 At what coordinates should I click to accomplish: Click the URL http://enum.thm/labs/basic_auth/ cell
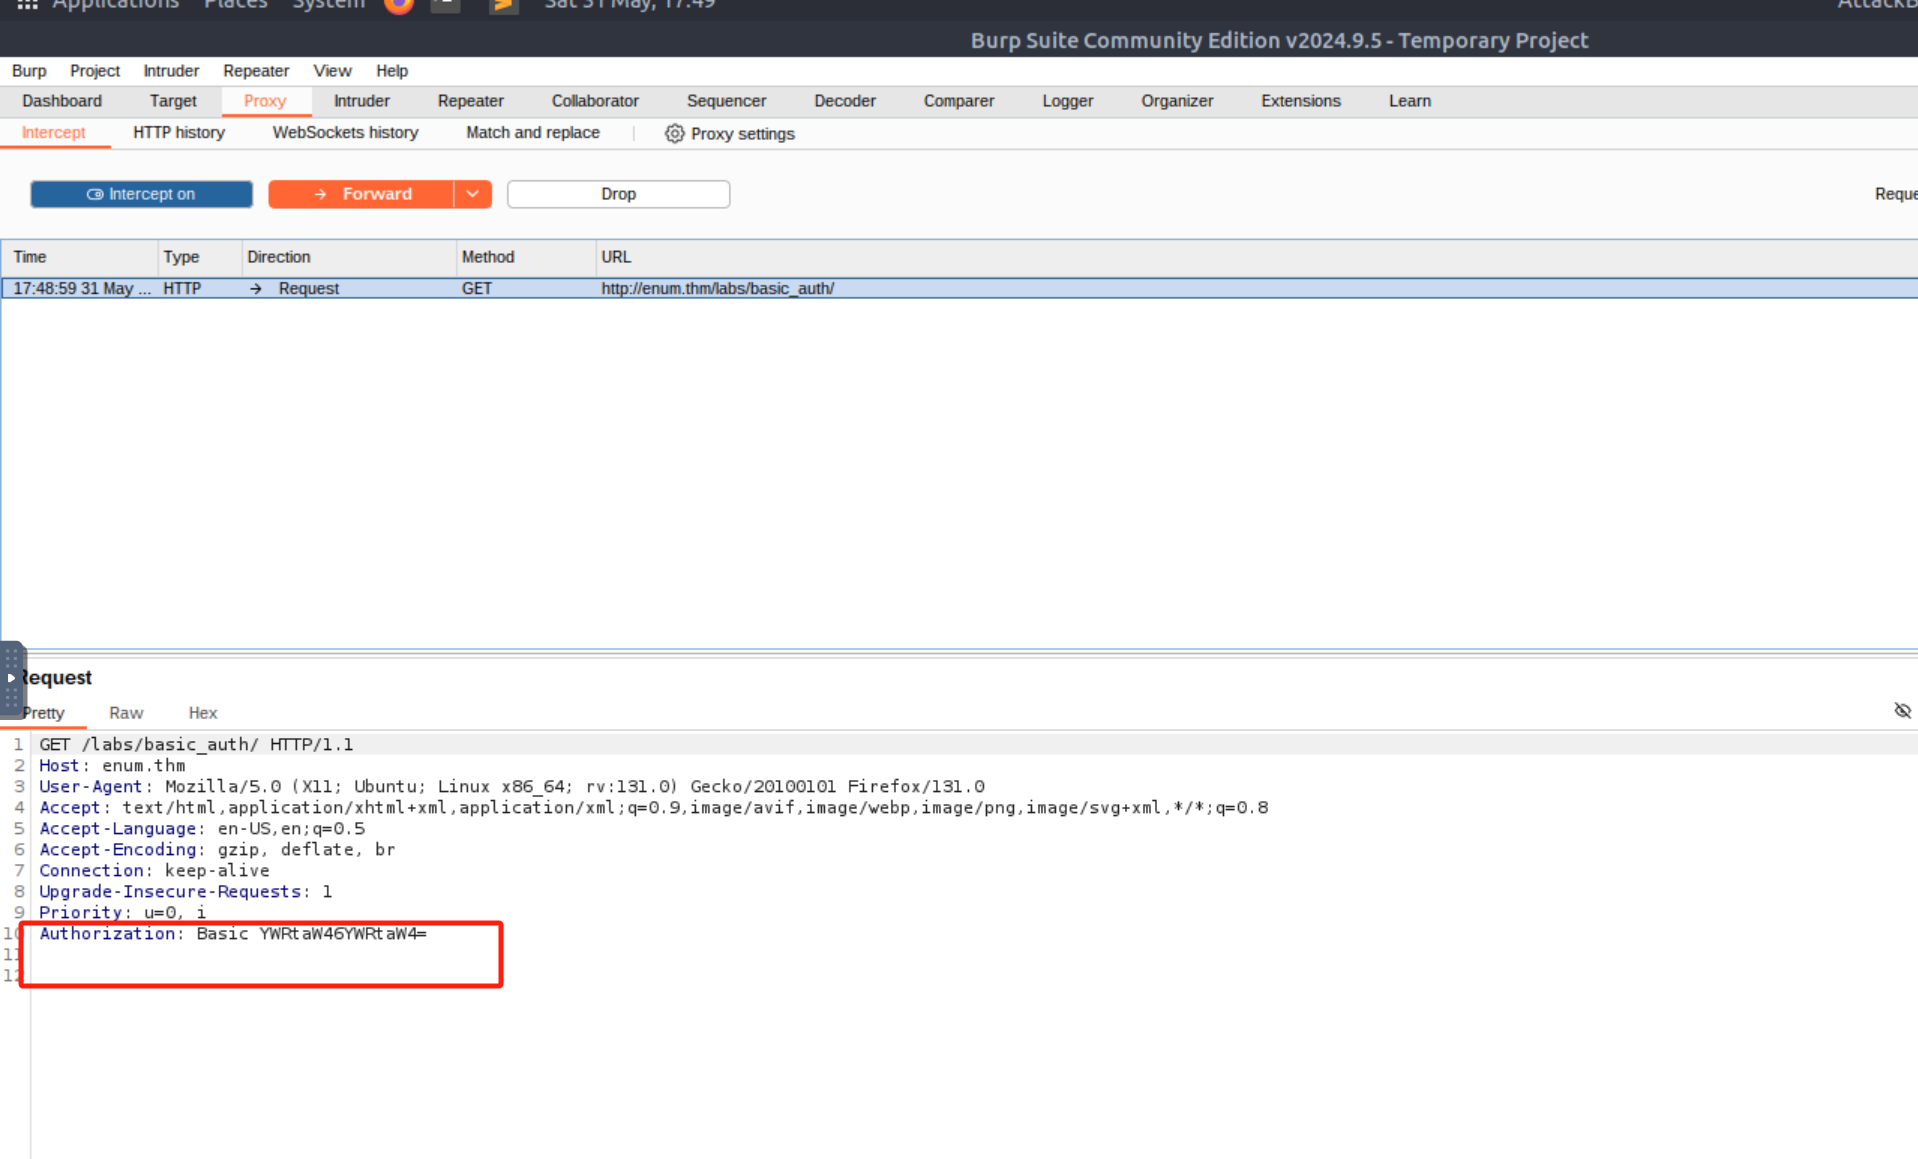click(x=718, y=288)
